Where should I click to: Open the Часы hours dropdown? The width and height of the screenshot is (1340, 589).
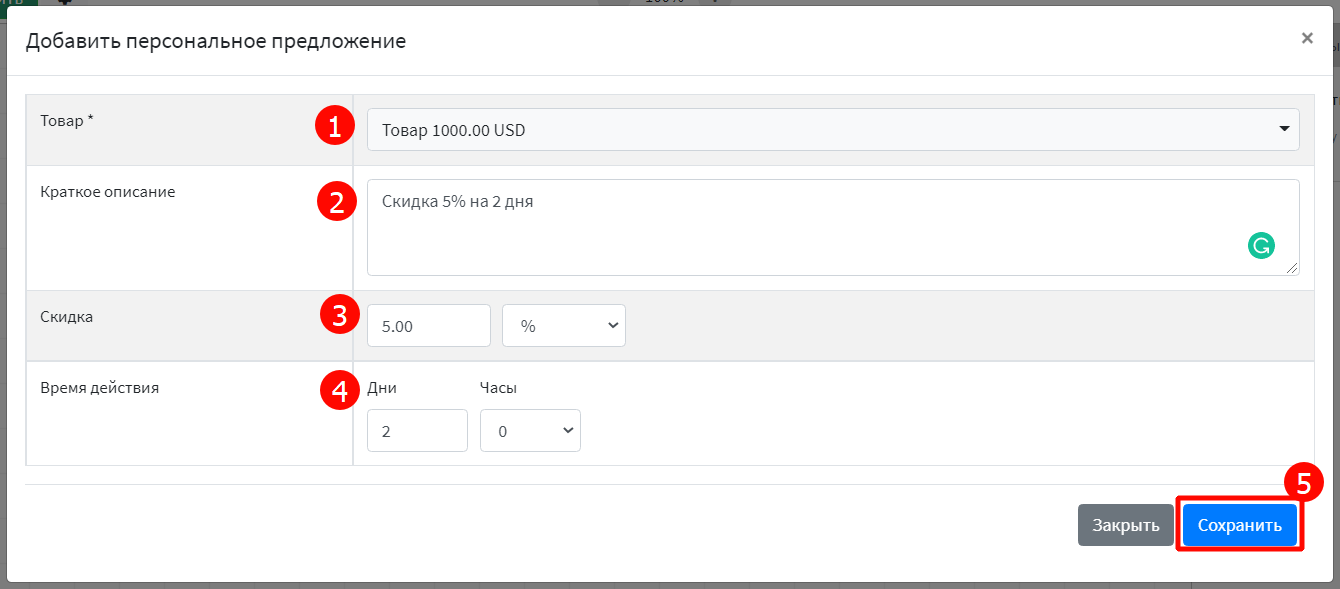(530, 431)
